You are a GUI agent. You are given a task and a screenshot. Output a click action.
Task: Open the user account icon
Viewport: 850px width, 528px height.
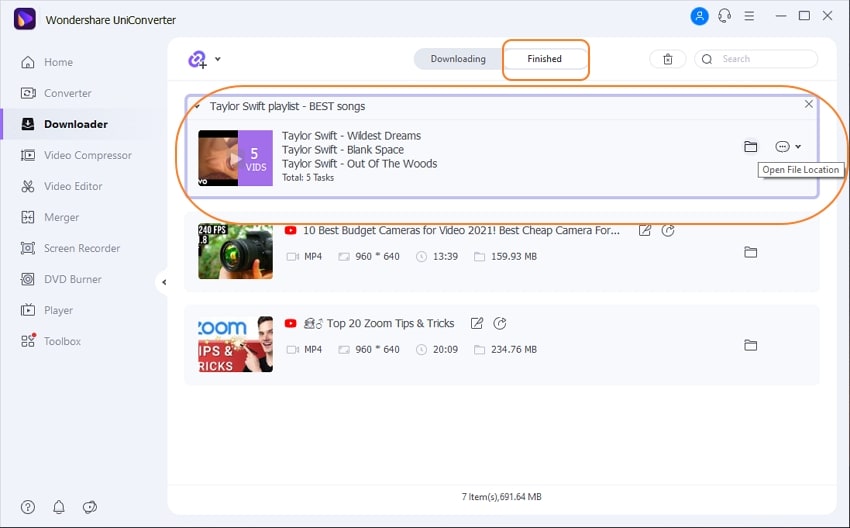coord(699,16)
